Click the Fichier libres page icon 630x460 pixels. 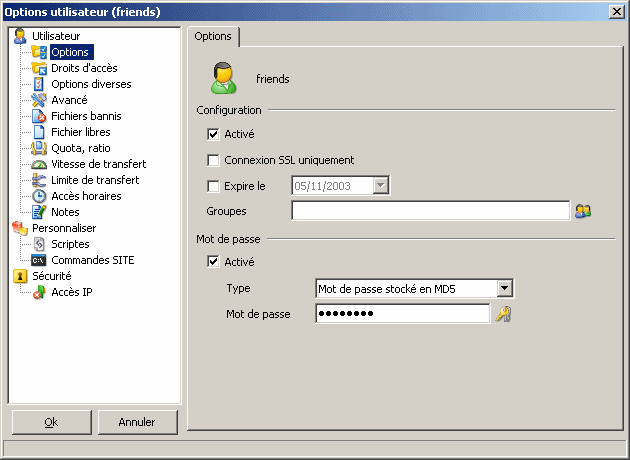click(39, 132)
